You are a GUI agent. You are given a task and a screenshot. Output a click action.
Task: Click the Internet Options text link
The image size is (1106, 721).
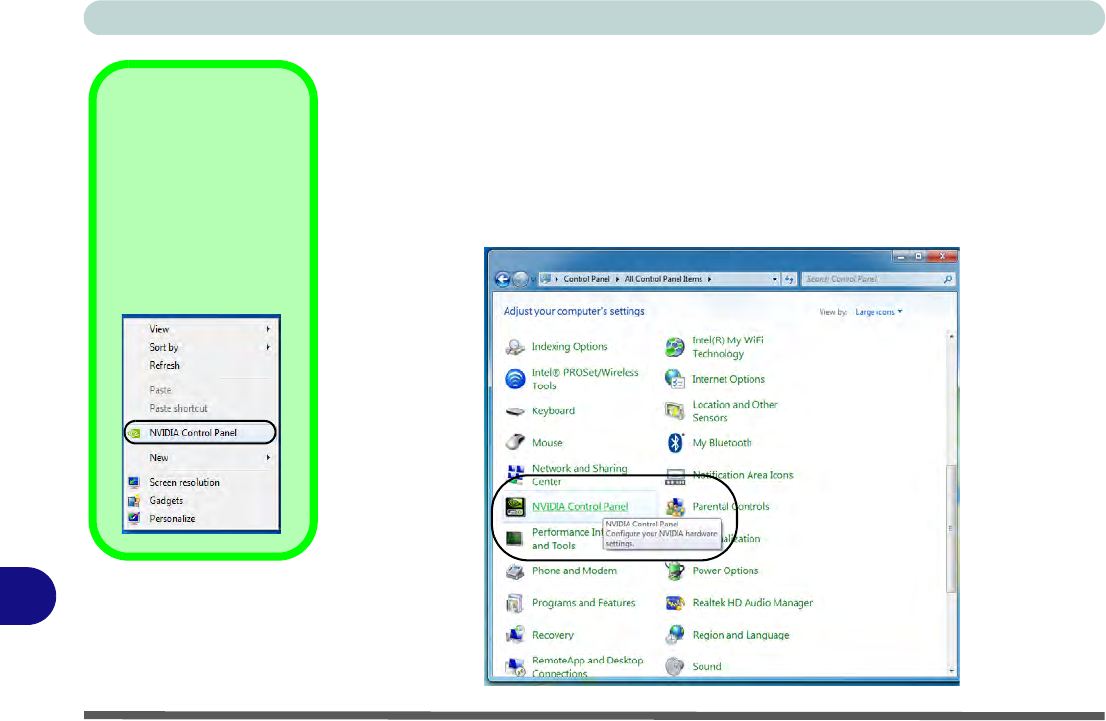coord(729,380)
